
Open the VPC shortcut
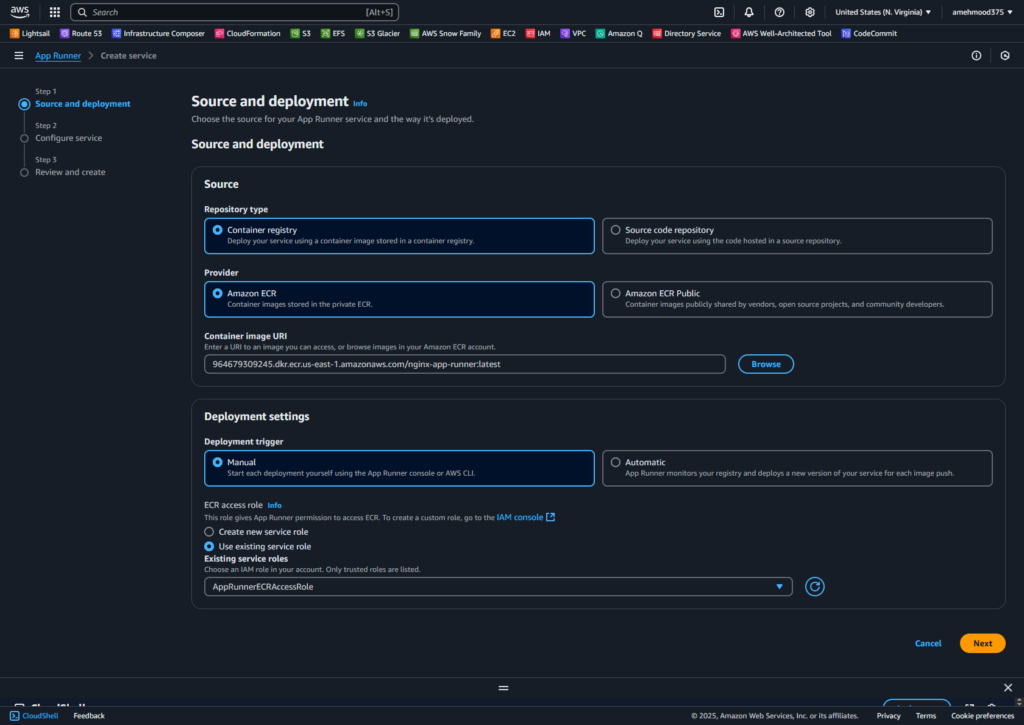tap(573, 33)
